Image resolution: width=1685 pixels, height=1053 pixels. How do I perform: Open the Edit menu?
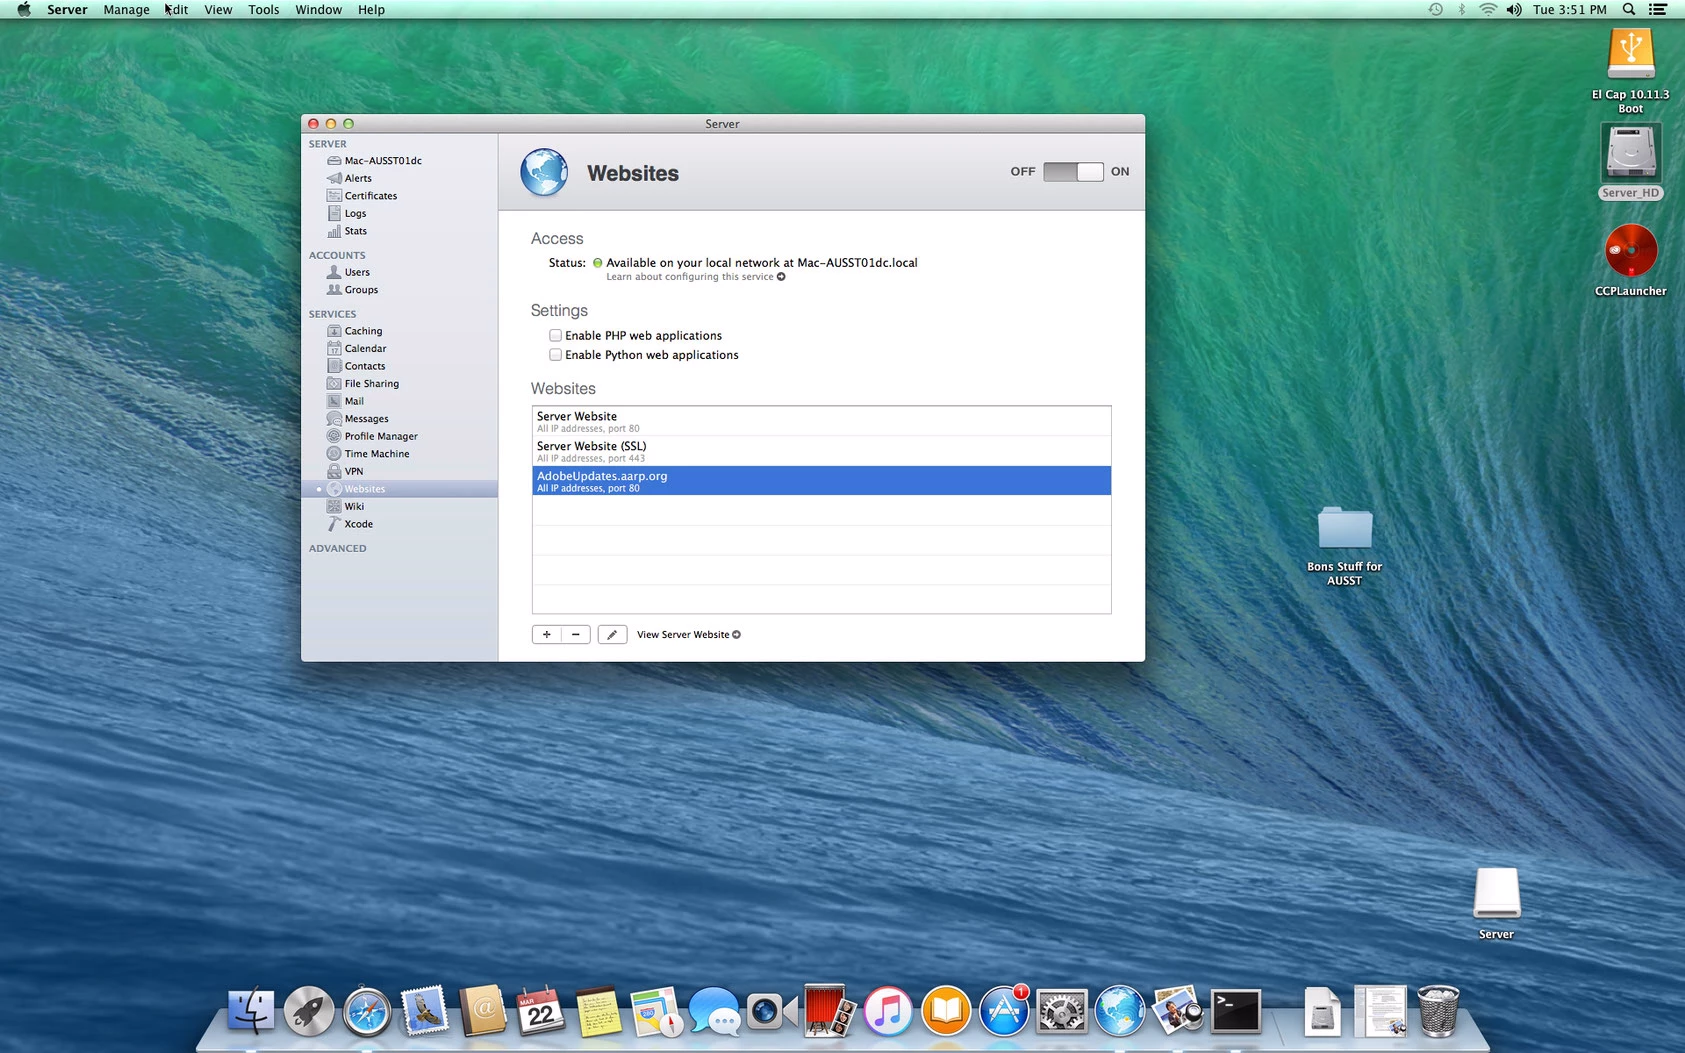(x=178, y=9)
